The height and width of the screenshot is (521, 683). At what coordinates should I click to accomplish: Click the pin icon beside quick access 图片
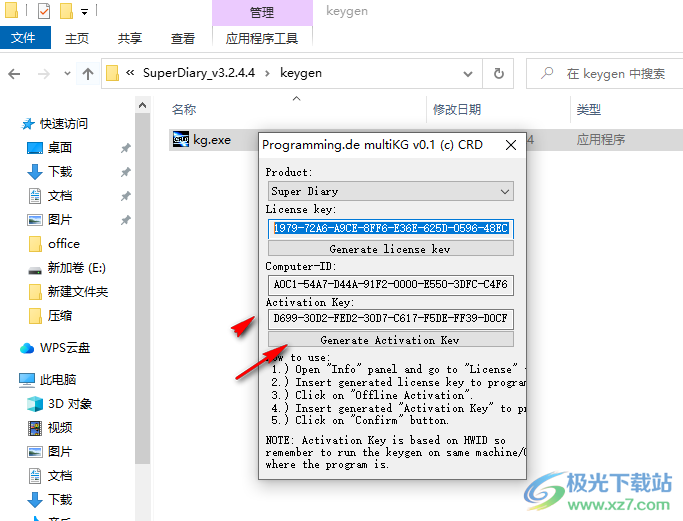tap(125, 220)
